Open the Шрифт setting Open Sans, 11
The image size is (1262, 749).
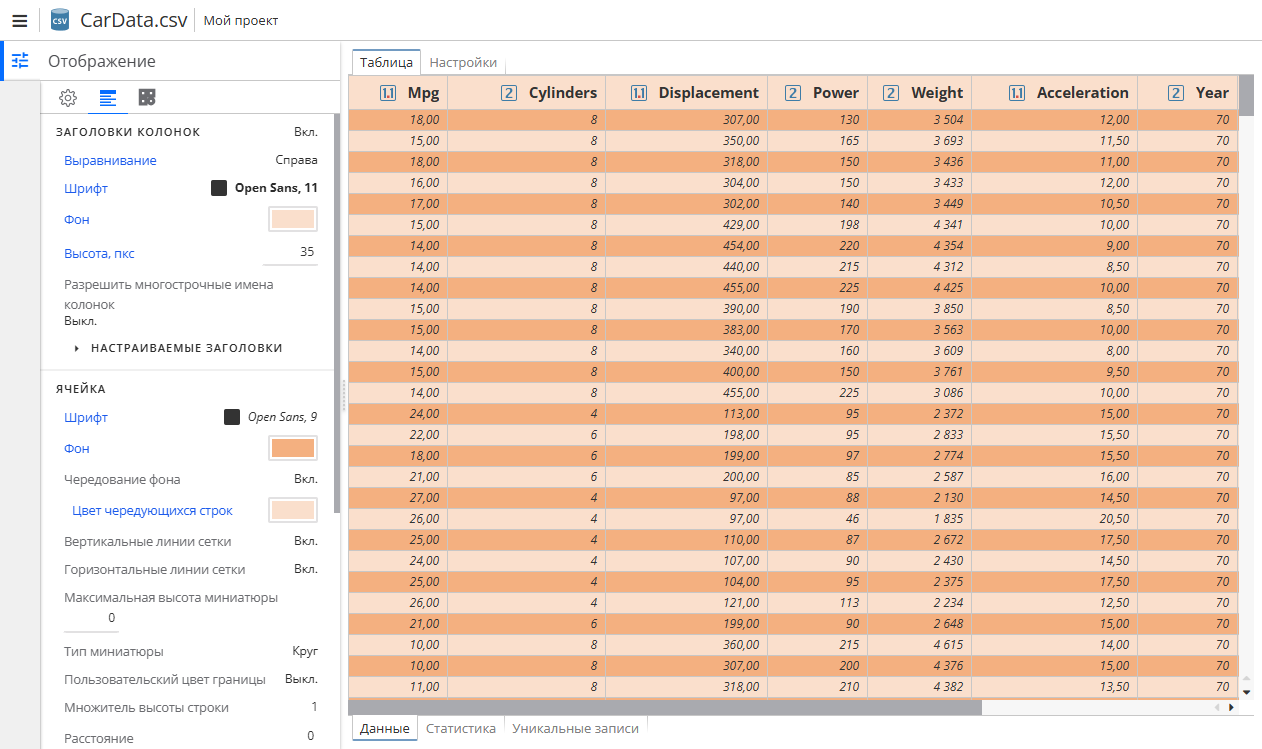click(85, 188)
